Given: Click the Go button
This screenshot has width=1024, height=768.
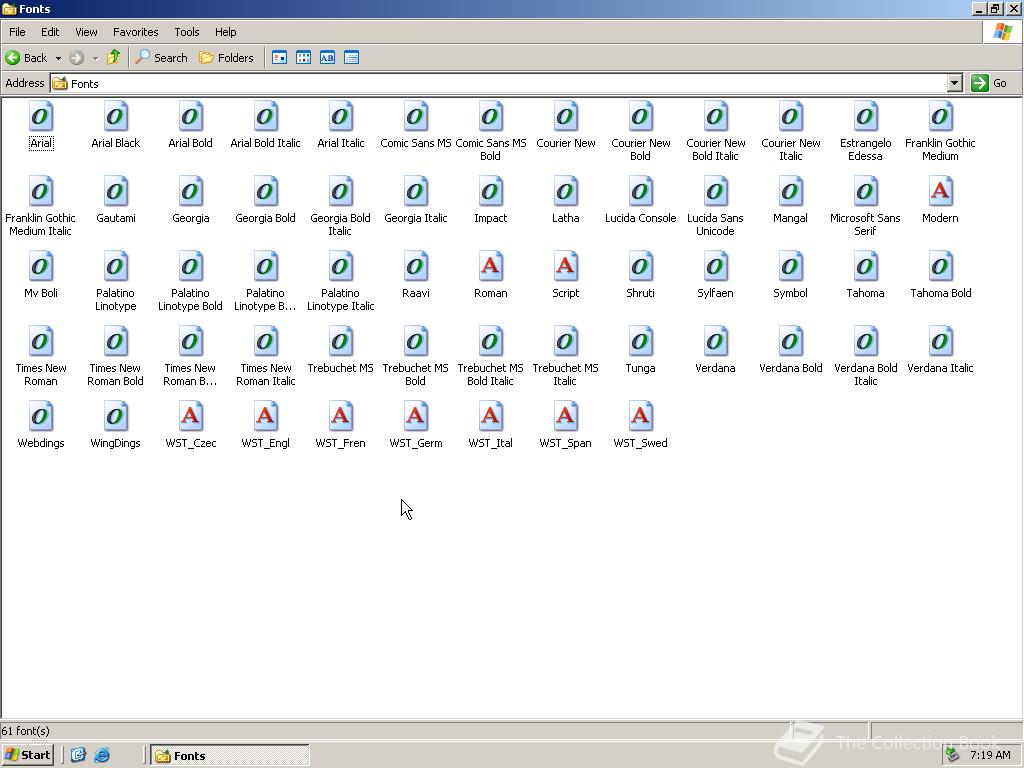Looking at the screenshot, I should [989, 84].
